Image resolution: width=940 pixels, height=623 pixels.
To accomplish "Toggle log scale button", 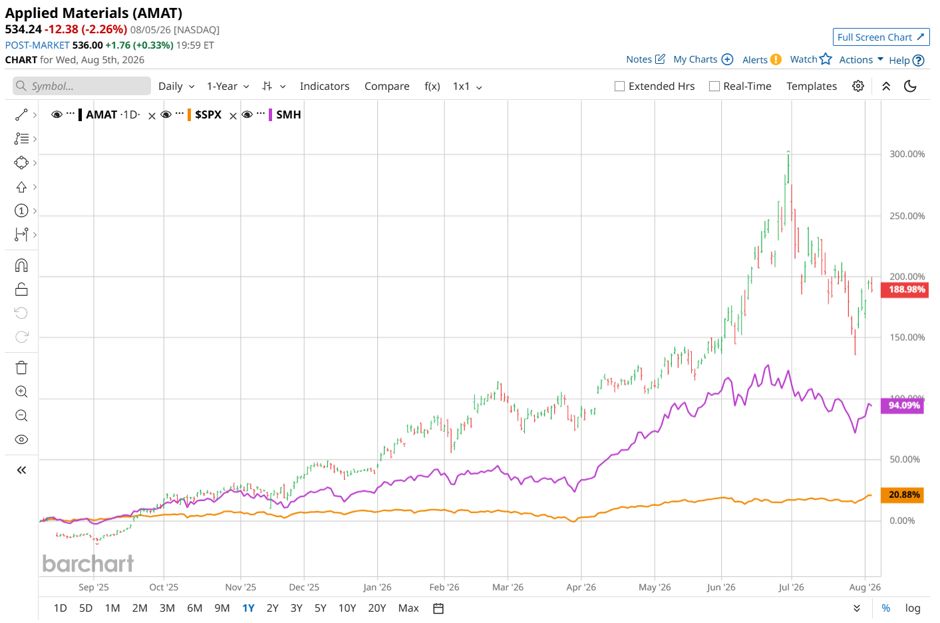I will 912,608.
